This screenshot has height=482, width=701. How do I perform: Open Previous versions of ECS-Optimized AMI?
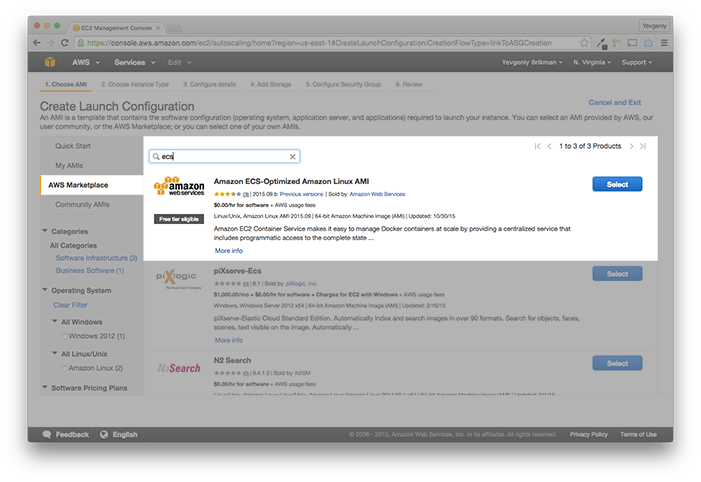click(301, 194)
